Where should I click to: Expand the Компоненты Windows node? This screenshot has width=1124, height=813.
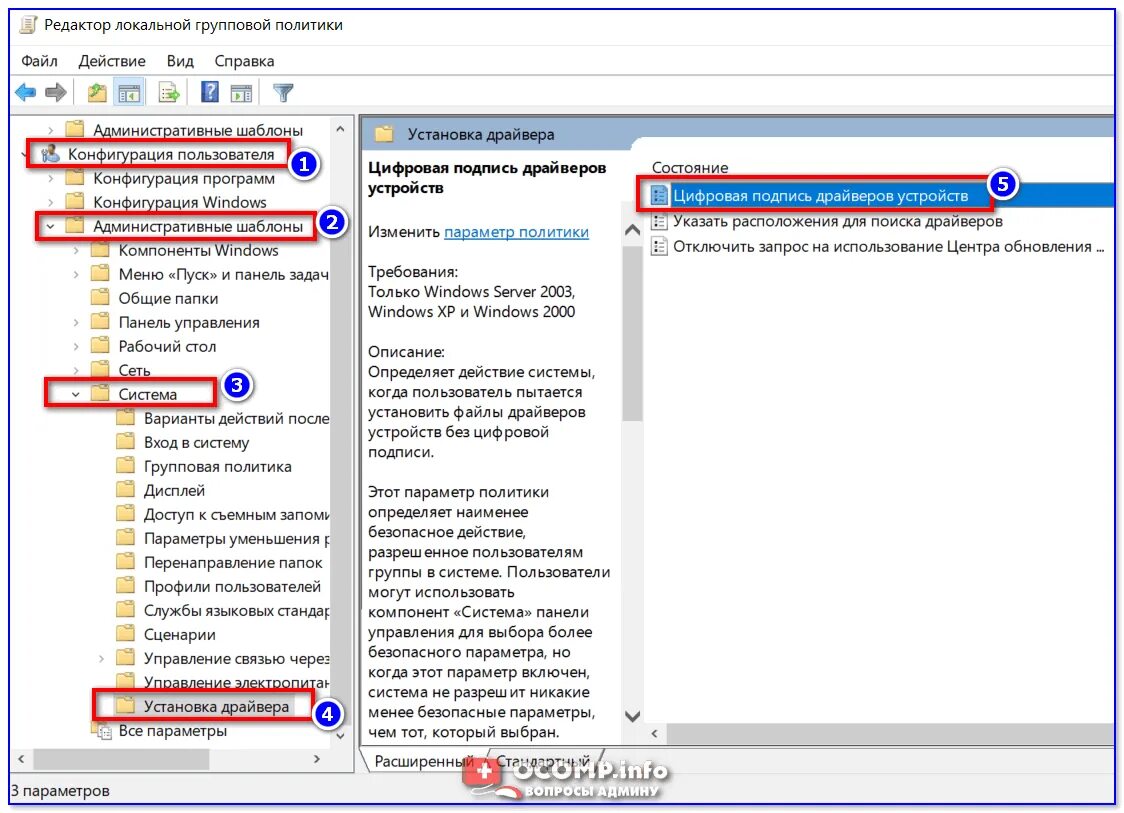(75, 251)
